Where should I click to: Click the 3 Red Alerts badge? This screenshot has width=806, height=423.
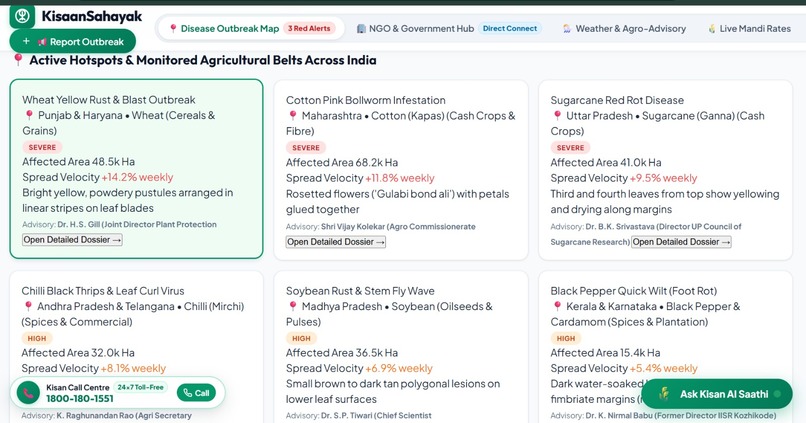[x=309, y=28]
